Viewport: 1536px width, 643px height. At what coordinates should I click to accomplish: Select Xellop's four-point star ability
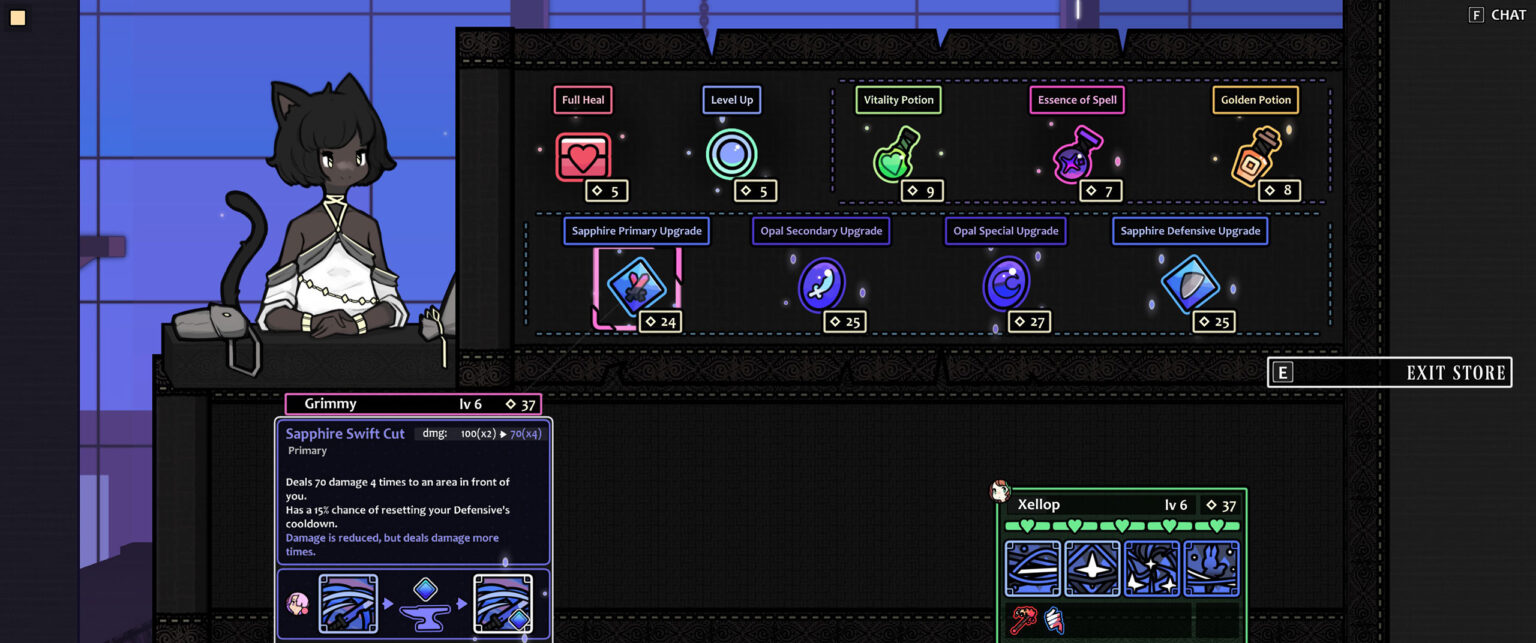tap(1092, 569)
